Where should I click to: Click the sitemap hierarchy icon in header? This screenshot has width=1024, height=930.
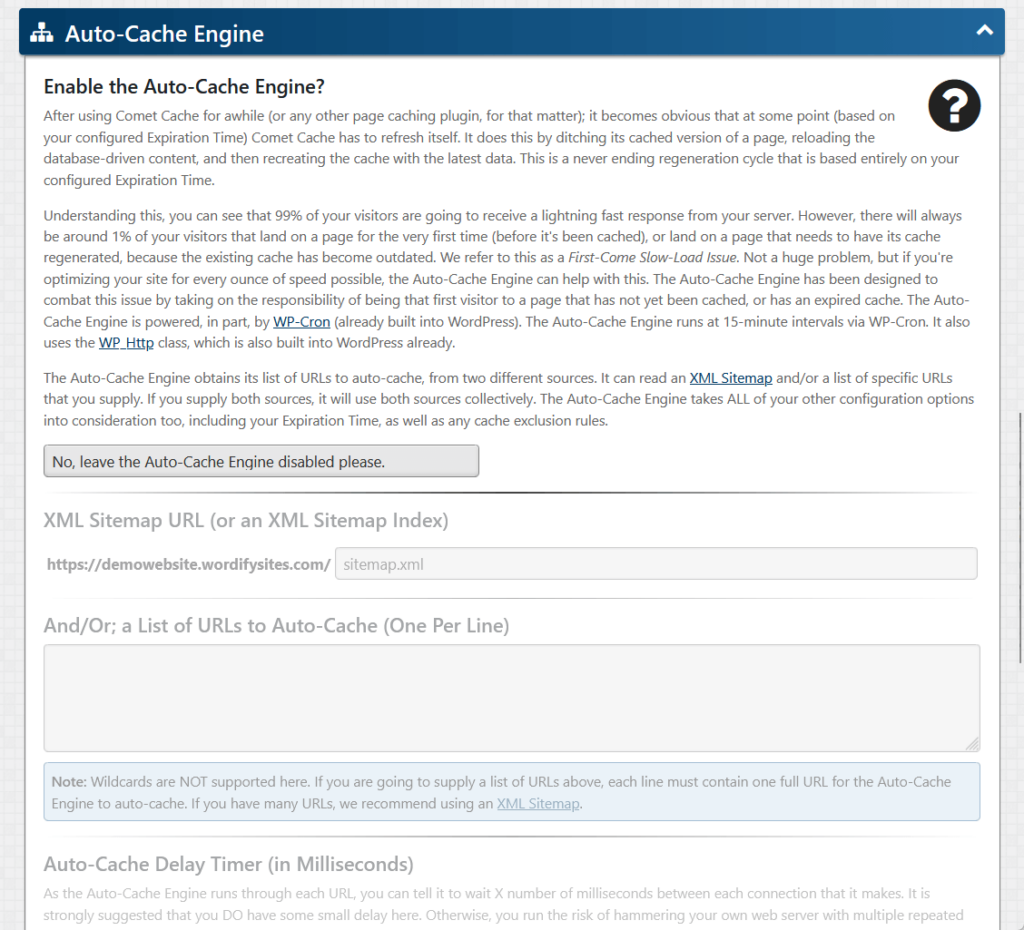(42, 33)
